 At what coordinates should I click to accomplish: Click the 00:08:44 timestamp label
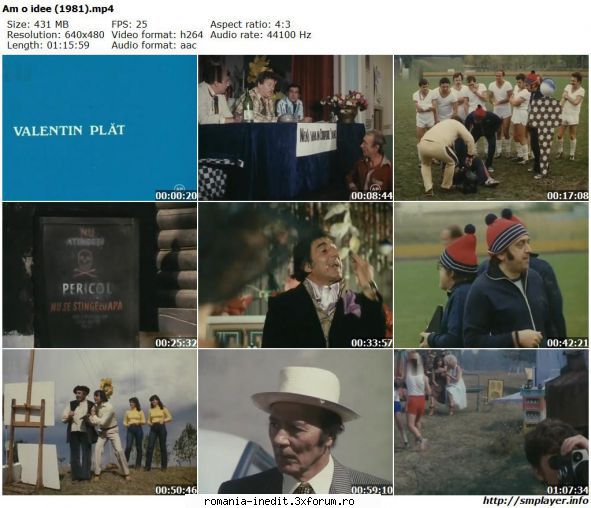[372, 196]
